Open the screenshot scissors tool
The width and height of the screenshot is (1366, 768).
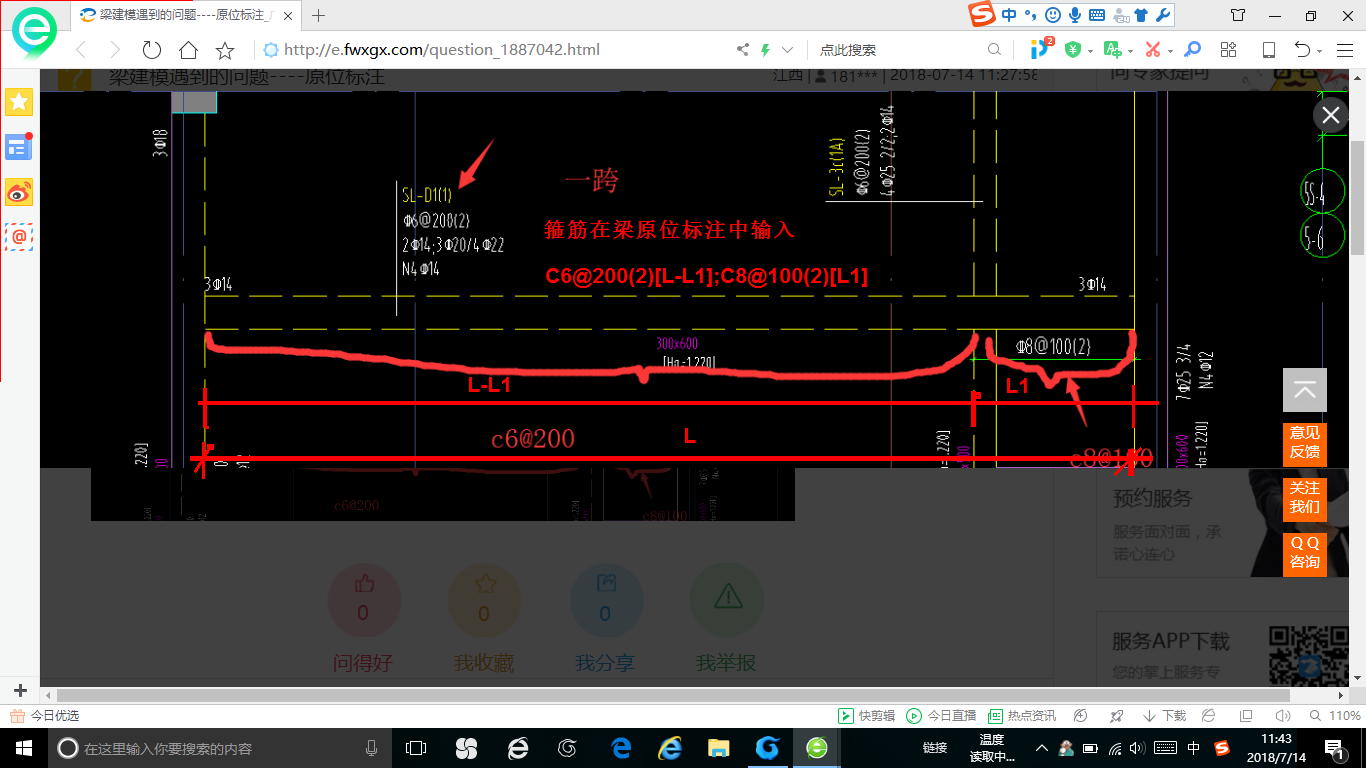[x=1153, y=50]
